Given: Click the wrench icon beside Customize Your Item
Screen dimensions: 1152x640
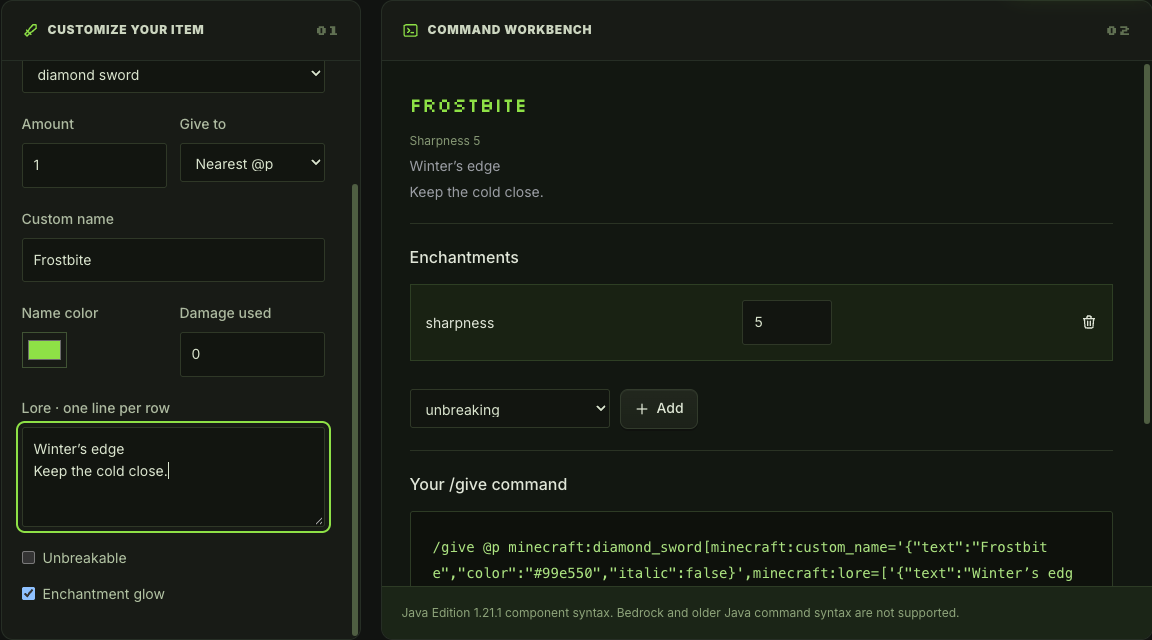Looking at the screenshot, I should pos(30,30).
